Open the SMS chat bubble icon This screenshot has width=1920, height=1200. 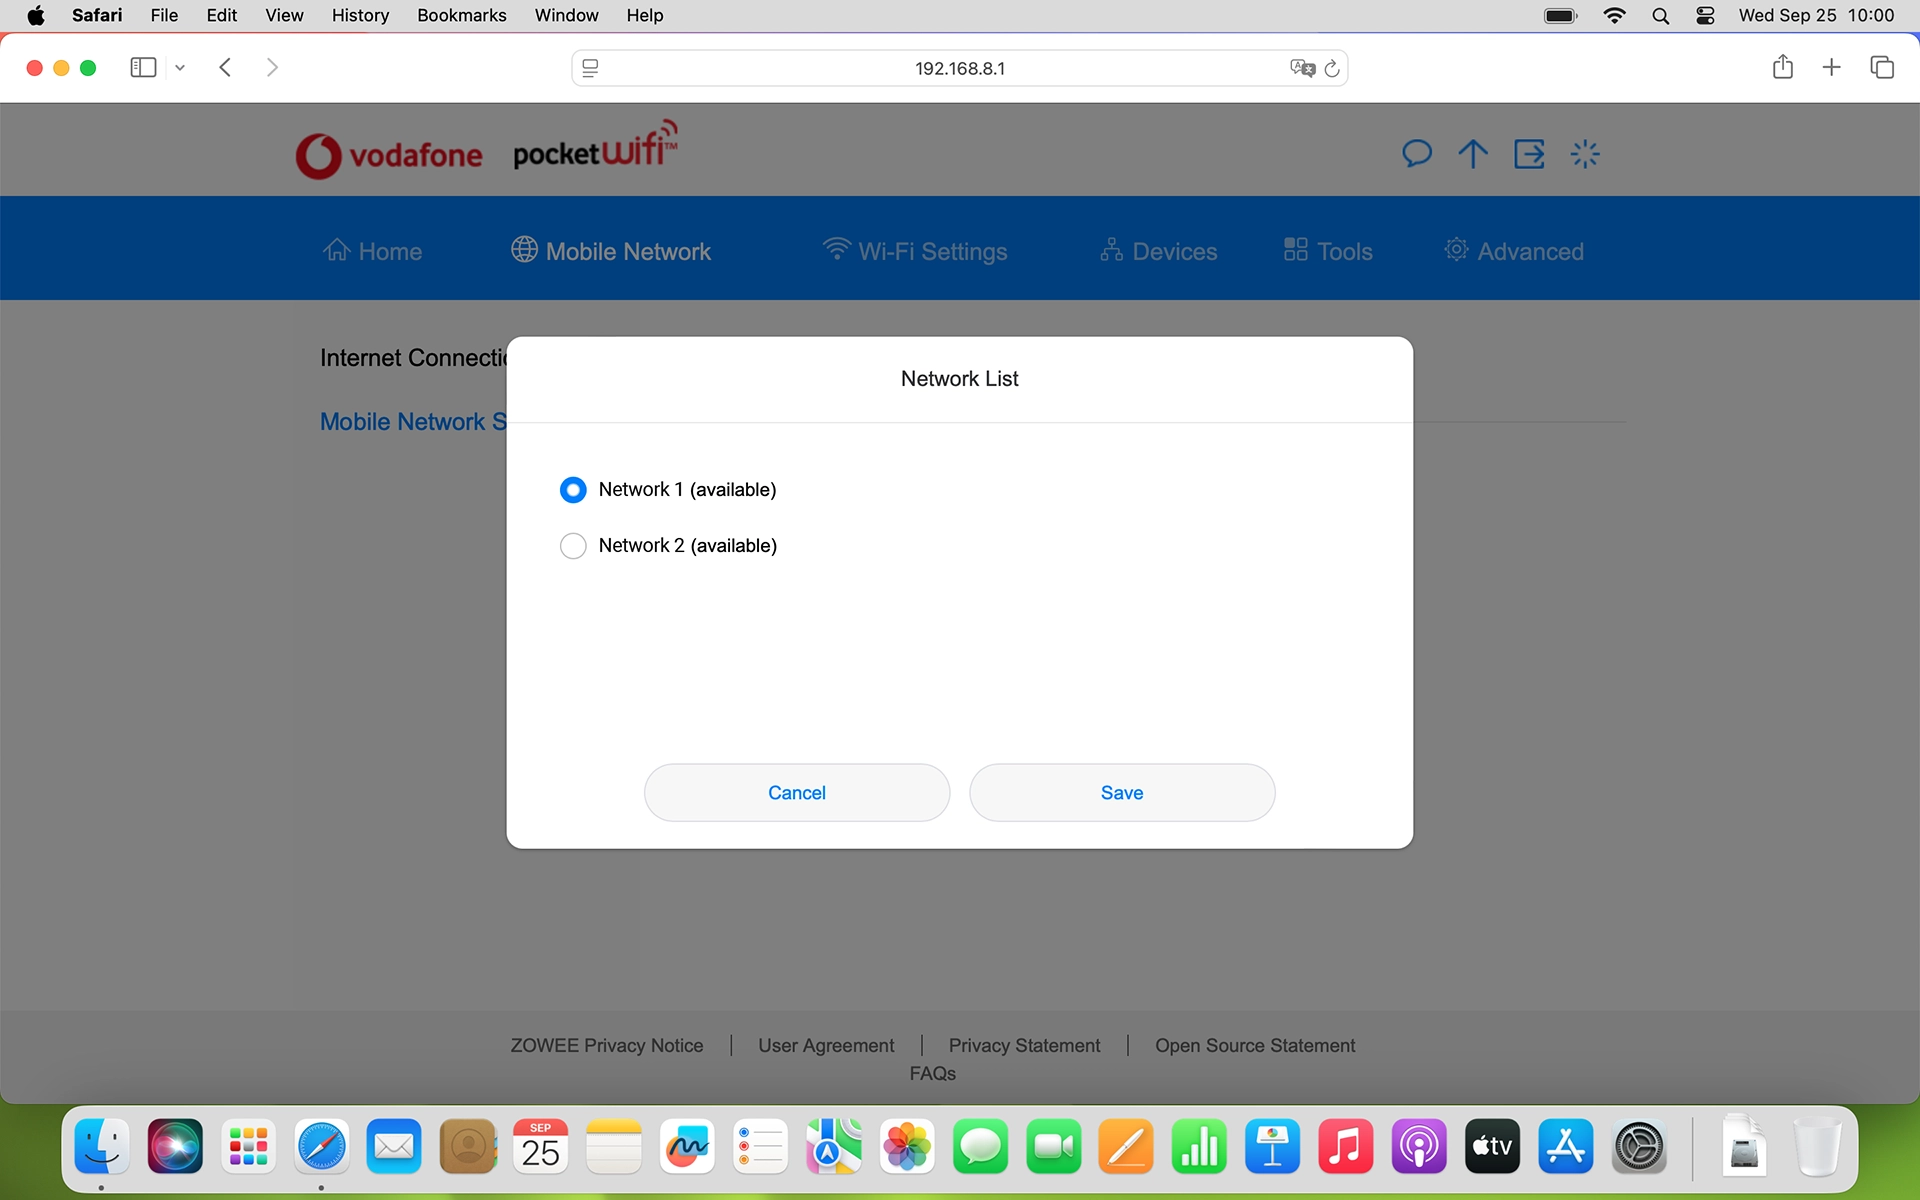tap(1416, 153)
